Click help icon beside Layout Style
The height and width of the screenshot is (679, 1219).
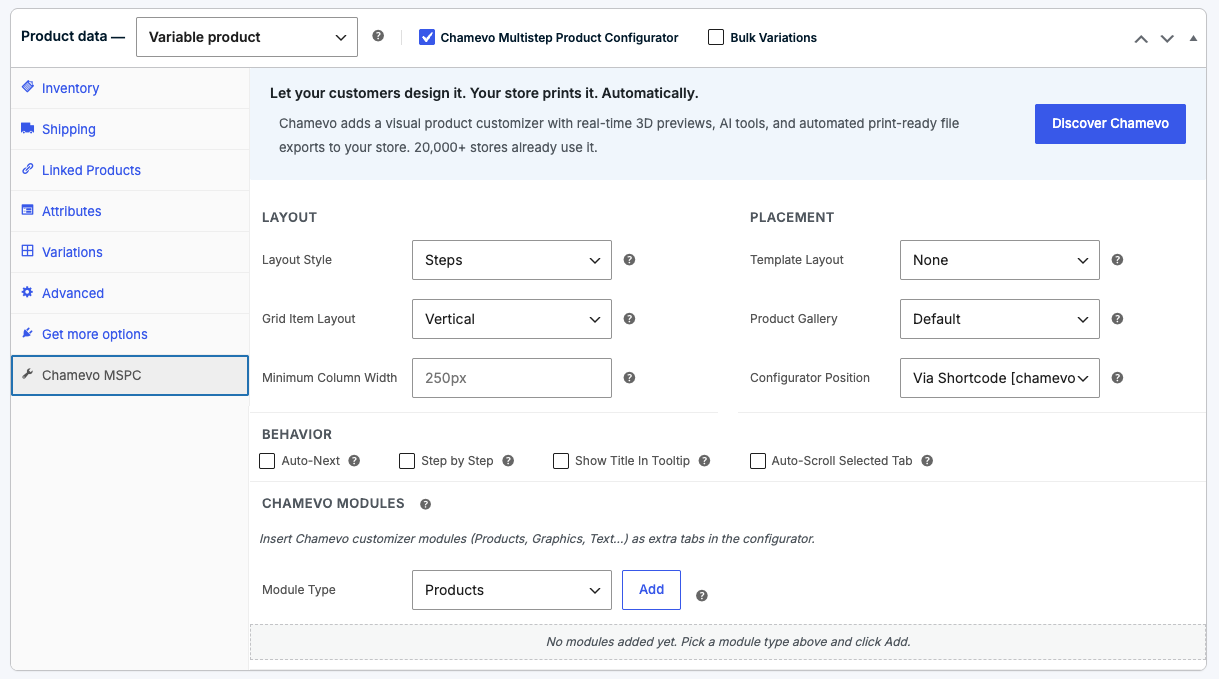pos(630,260)
